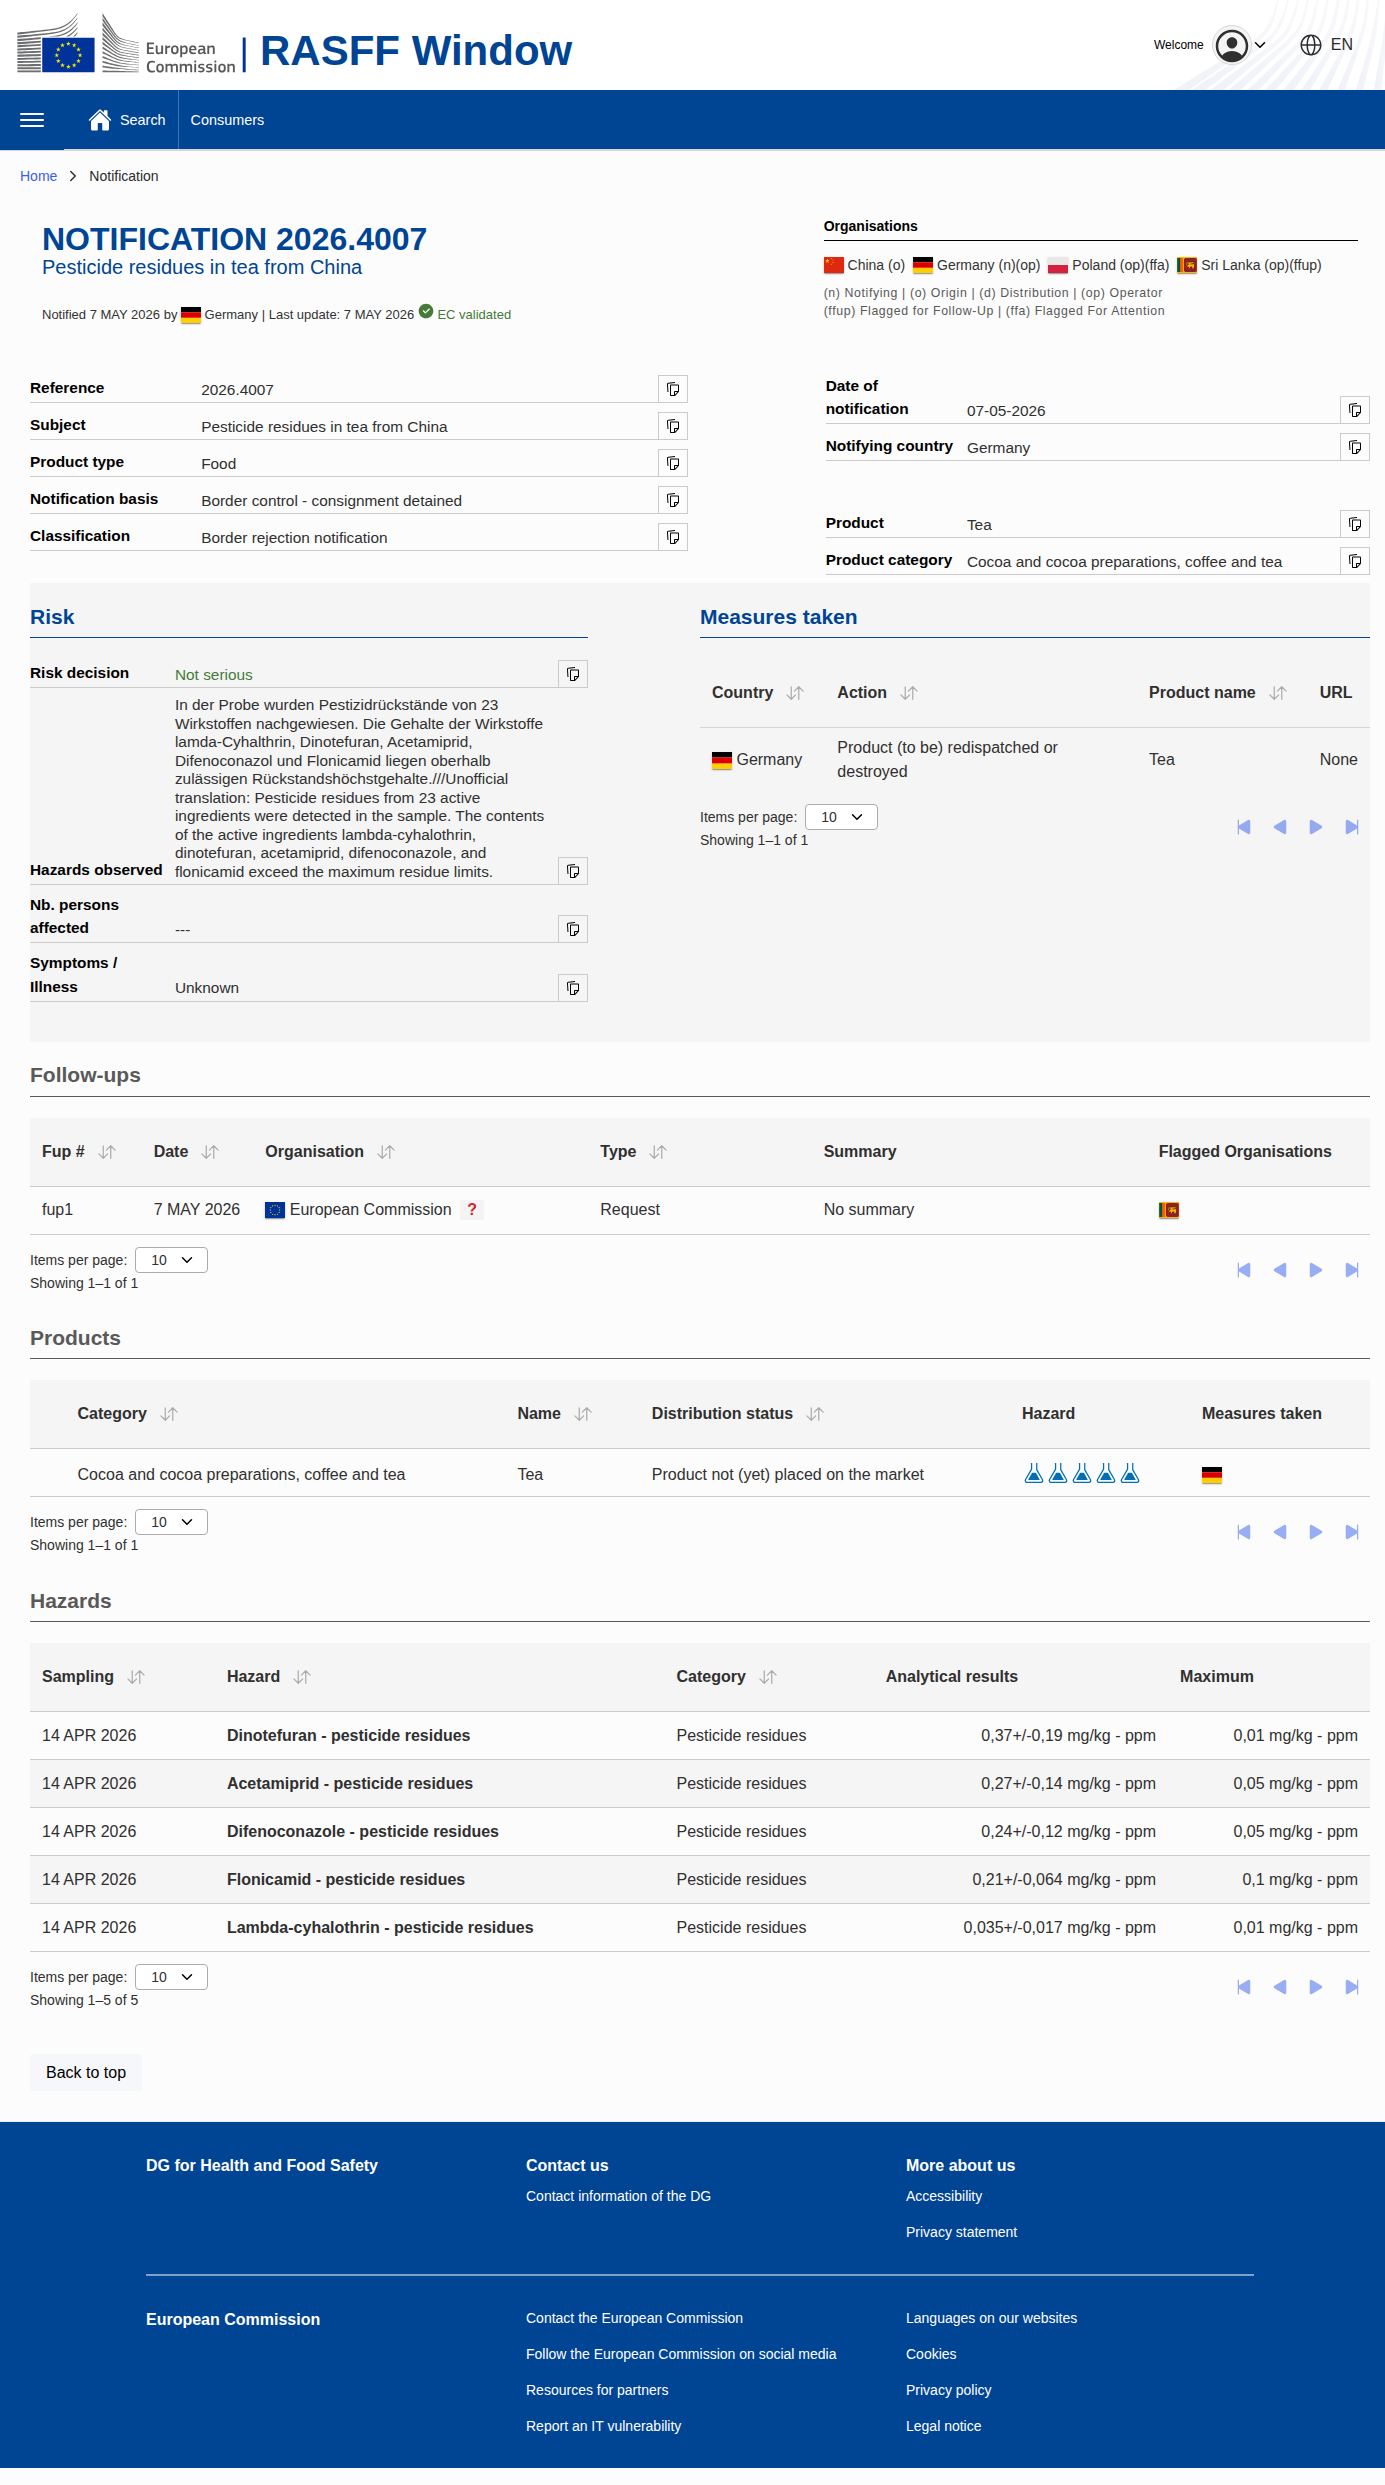Copy the Product type value
The height and width of the screenshot is (2485, 1385).
click(x=673, y=463)
